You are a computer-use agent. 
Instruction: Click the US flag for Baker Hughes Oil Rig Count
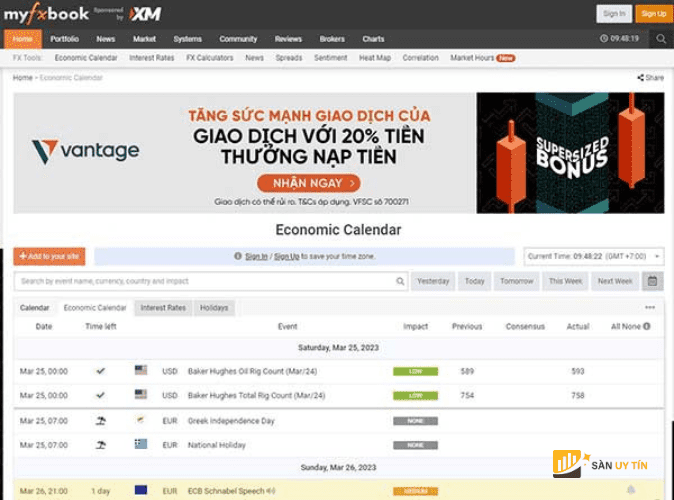point(141,370)
